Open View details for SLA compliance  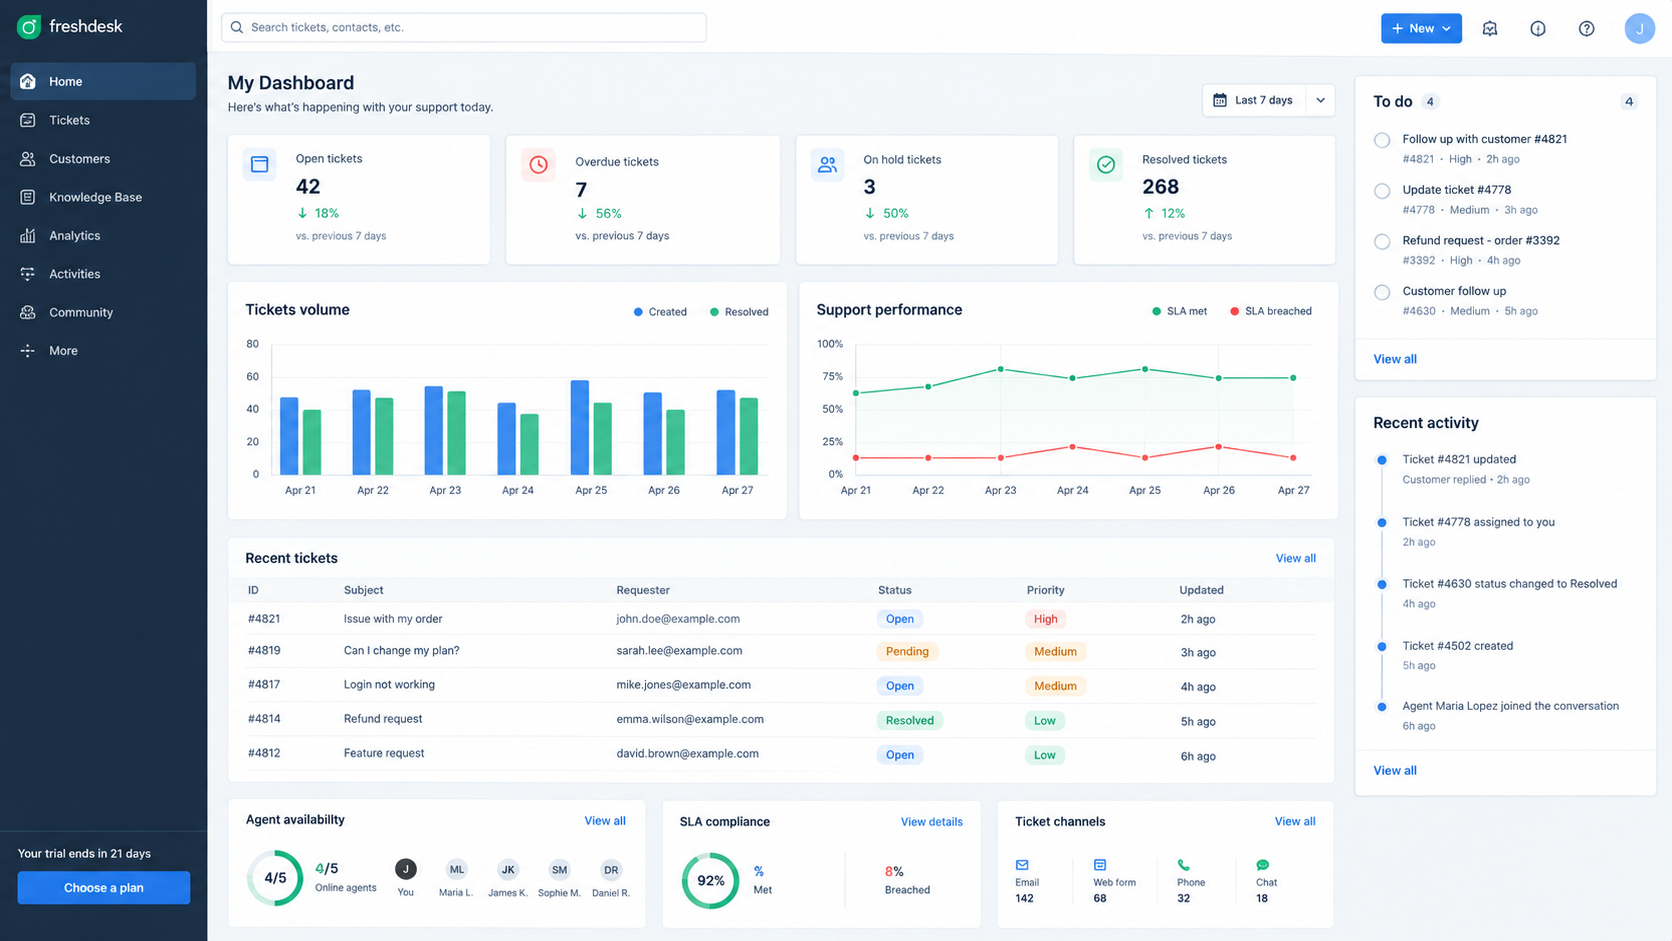(931, 822)
